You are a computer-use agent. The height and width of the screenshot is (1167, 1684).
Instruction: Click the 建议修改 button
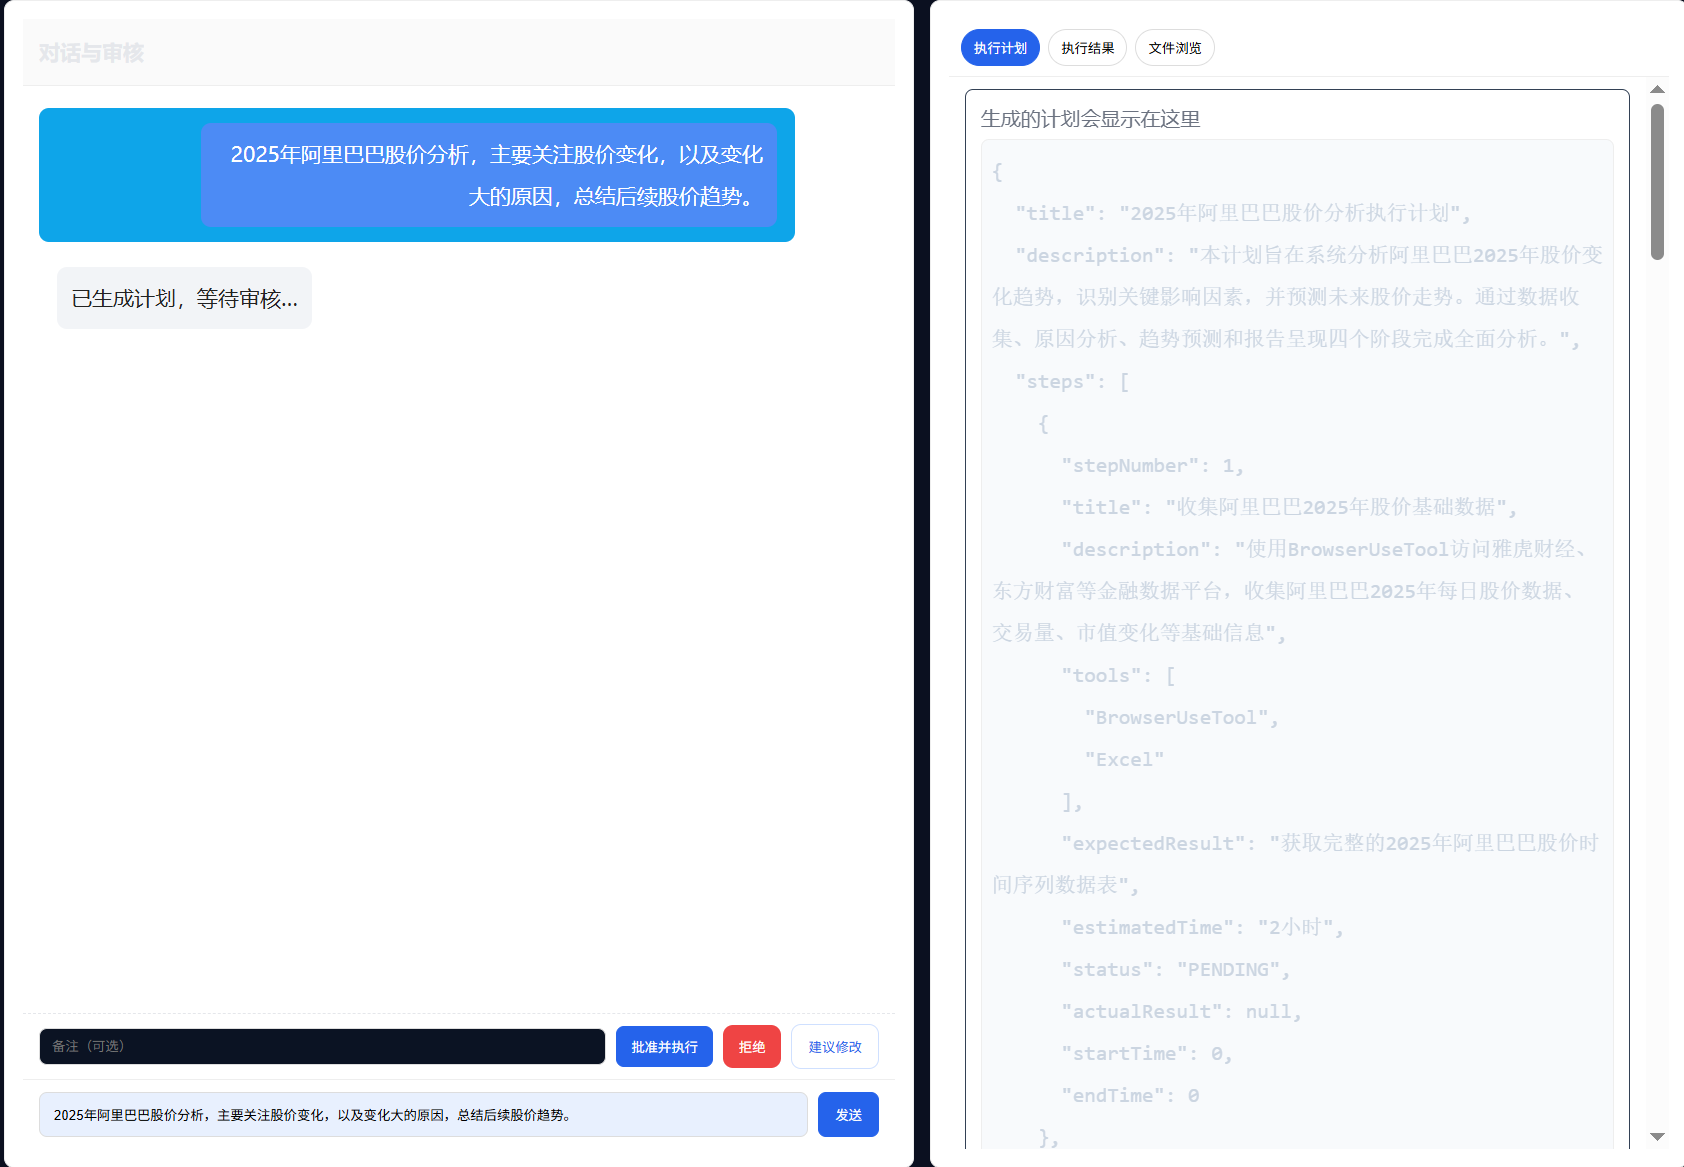(x=835, y=1047)
